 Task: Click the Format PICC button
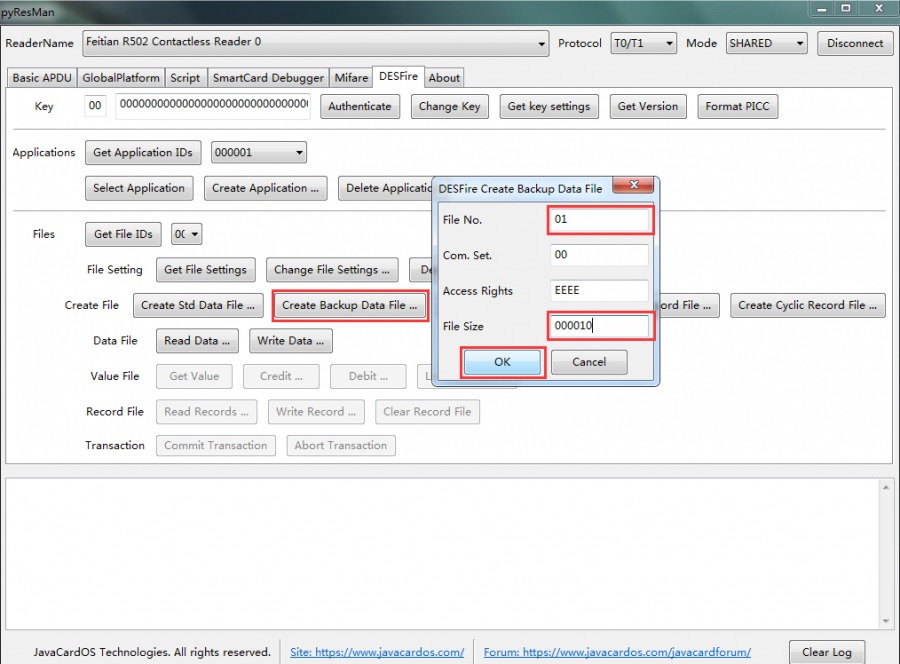[x=737, y=107]
